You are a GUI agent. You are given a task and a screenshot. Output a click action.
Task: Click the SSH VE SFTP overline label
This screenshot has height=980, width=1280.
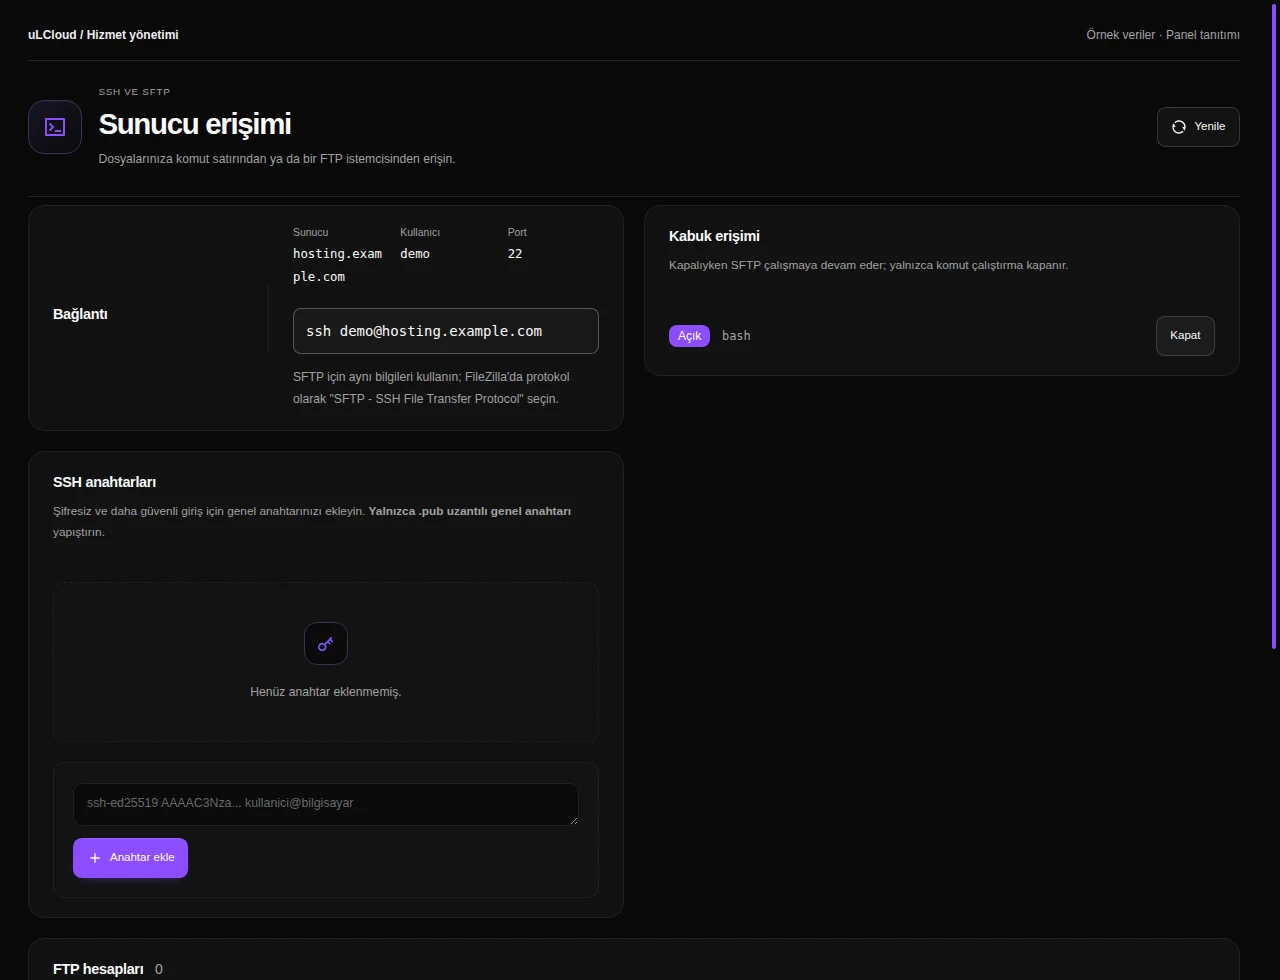click(x=134, y=92)
